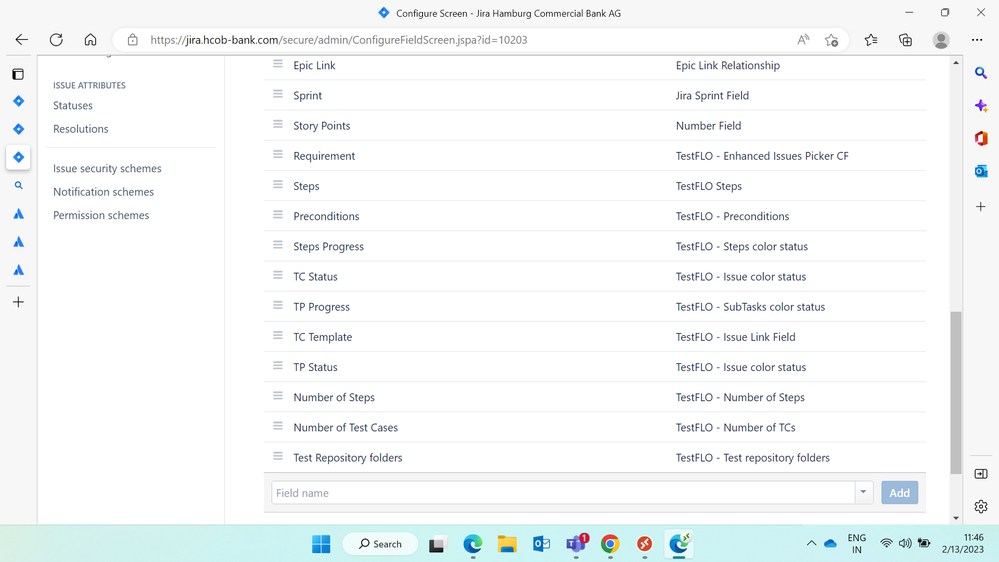Screen dimensions: 999x562
Task: Switch to the second Jira diamond vertical tab
Action: point(18,129)
